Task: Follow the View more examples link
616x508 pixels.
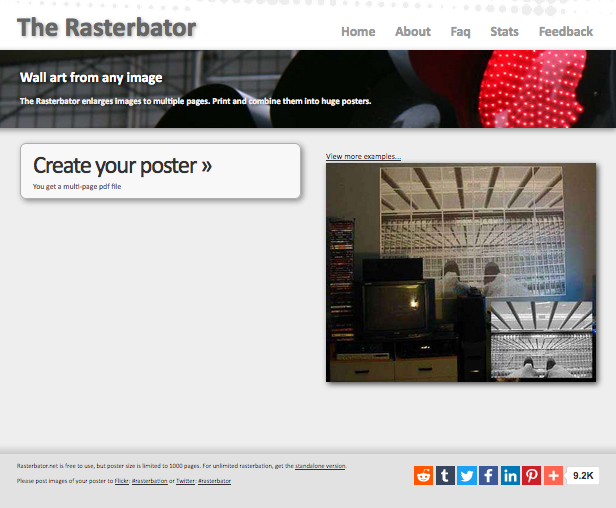Action: click(363, 156)
